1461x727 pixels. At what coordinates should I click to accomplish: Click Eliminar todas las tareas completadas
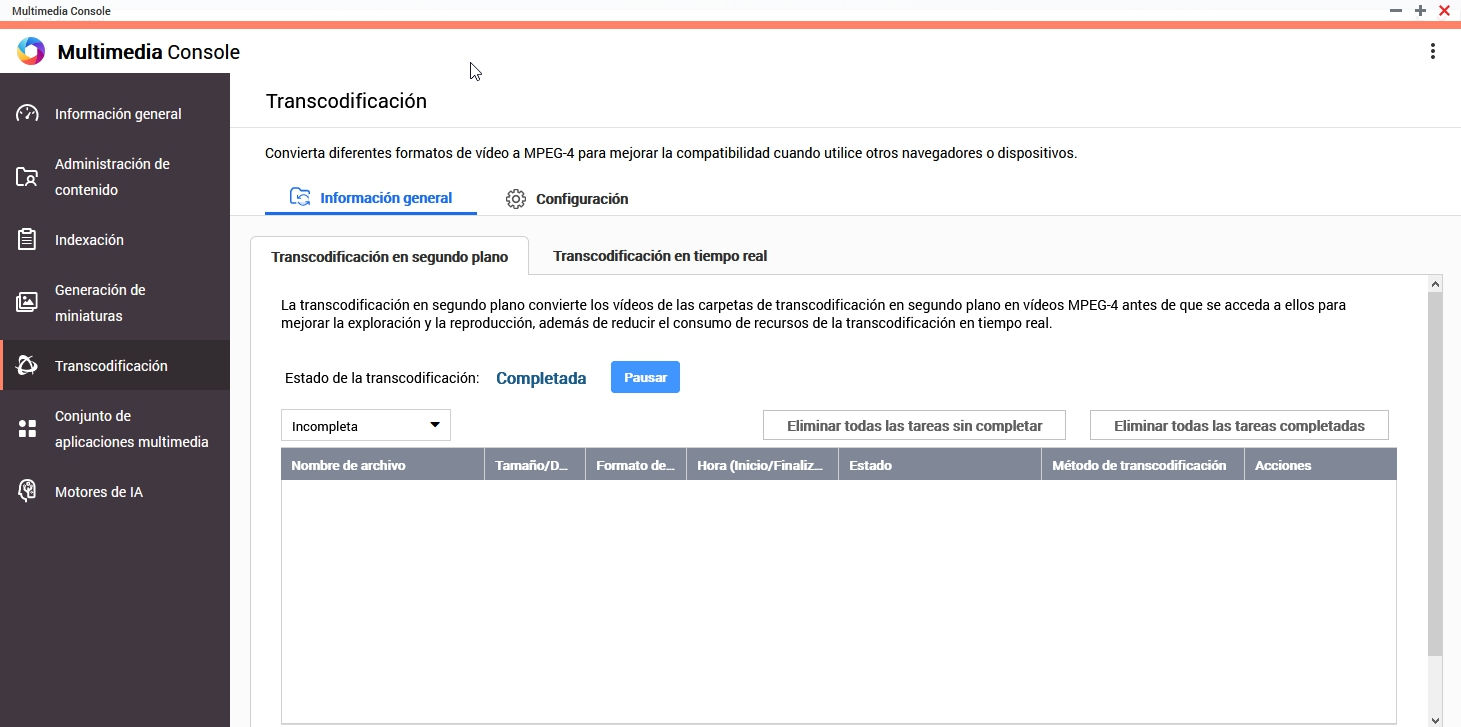[1239, 426]
